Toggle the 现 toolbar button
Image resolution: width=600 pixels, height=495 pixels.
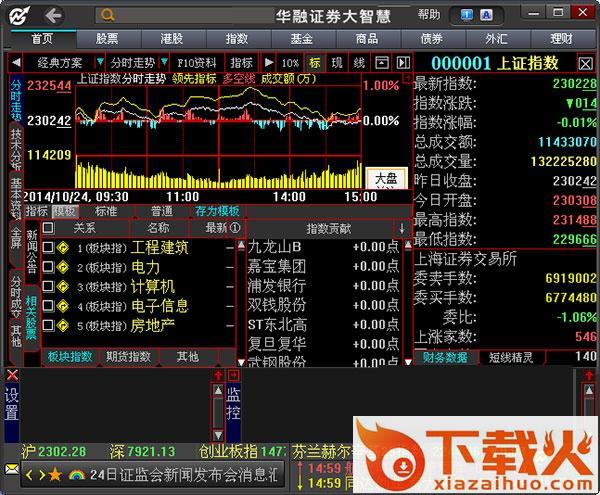coord(337,63)
